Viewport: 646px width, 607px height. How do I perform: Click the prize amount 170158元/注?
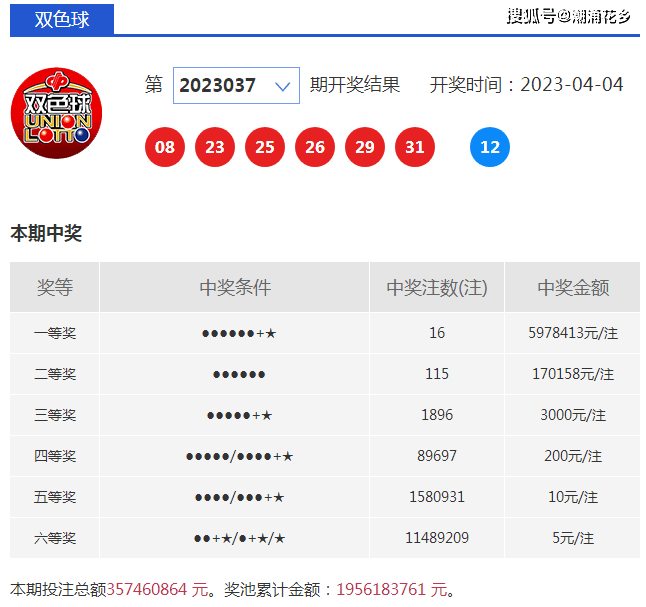pos(573,374)
